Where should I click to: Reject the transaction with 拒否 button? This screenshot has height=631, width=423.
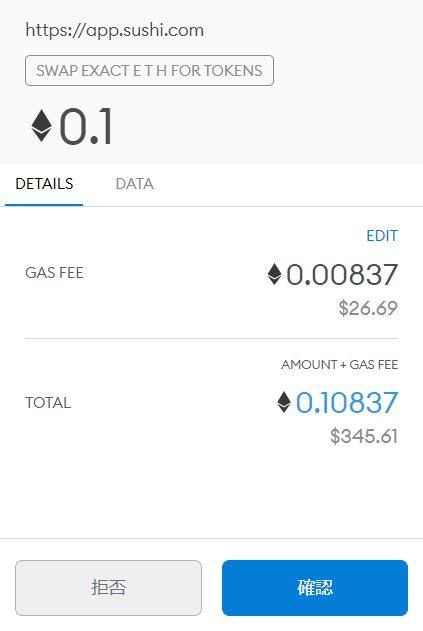(108, 588)
